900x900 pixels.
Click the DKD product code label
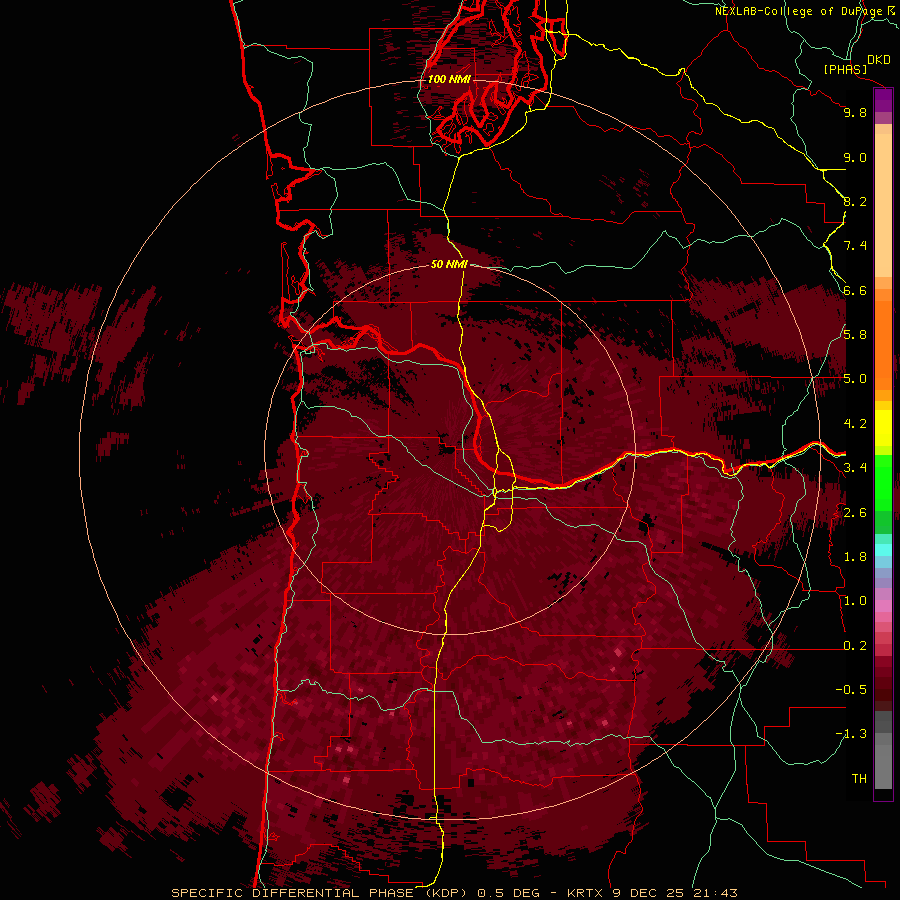(879, 60)
